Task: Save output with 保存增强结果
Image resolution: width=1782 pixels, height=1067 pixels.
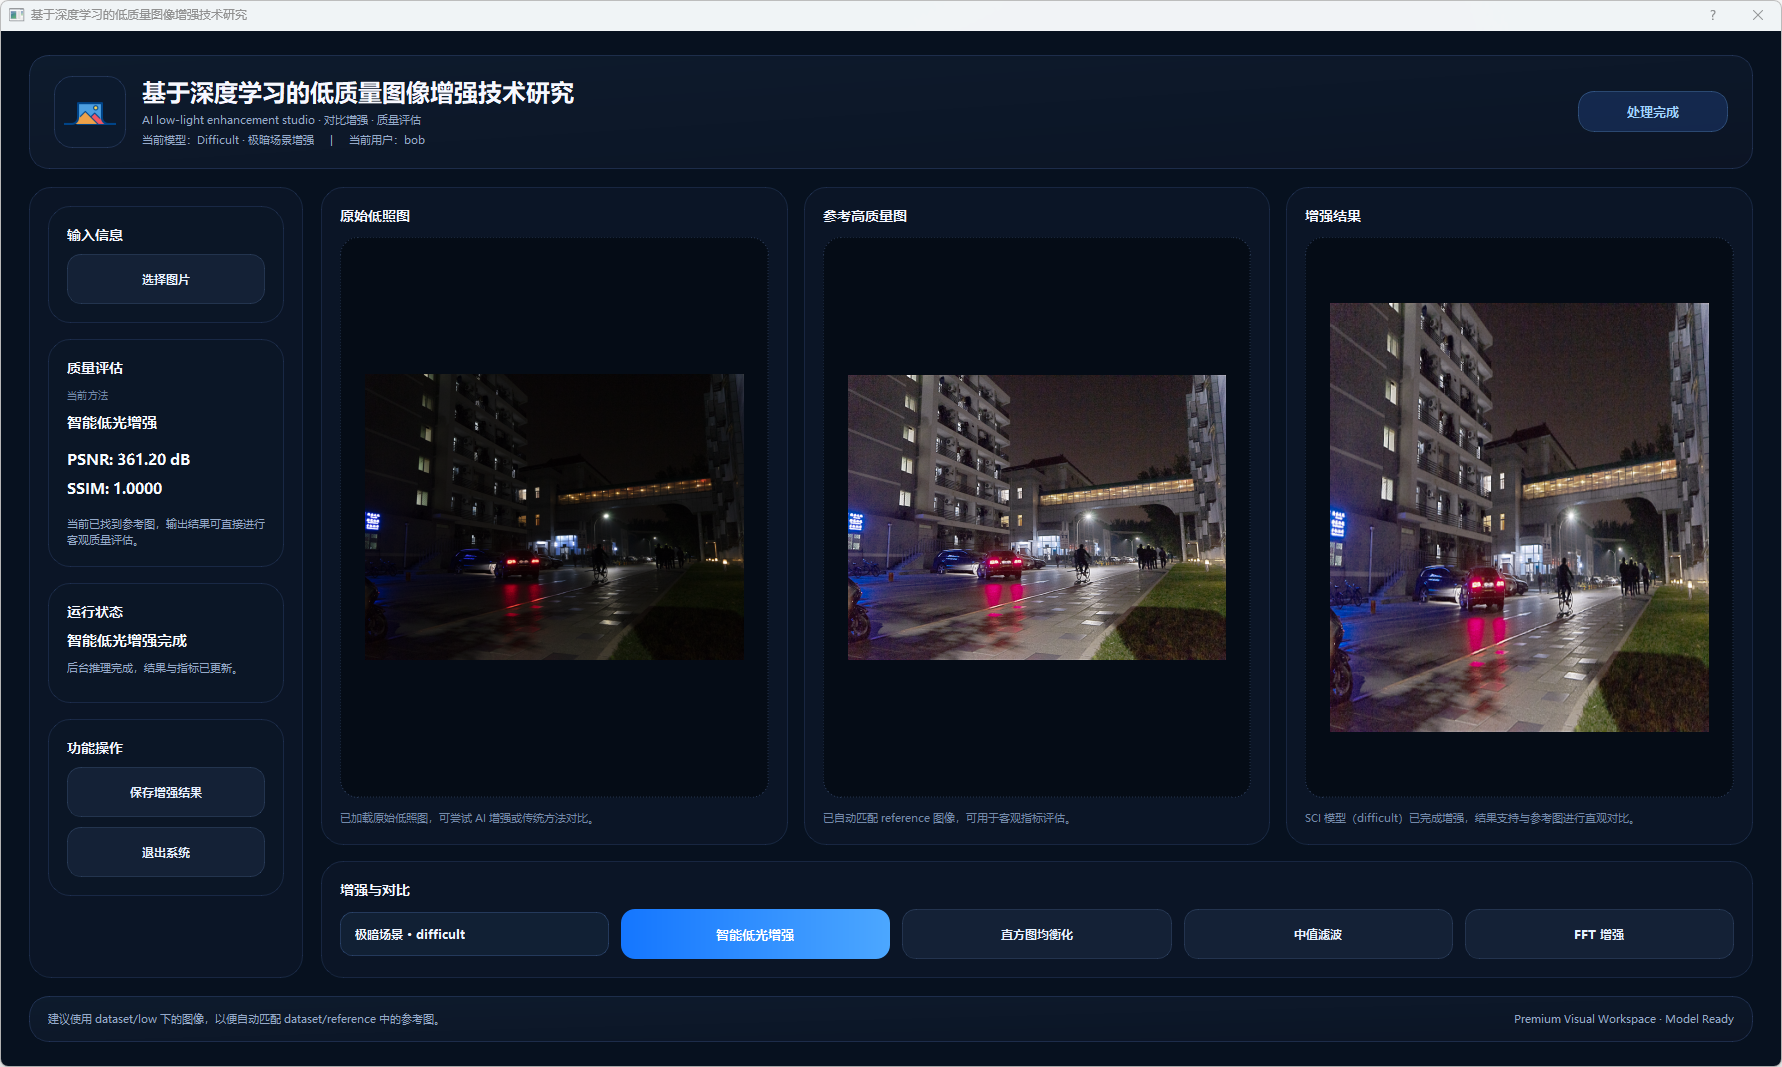Action: [166, 792]
